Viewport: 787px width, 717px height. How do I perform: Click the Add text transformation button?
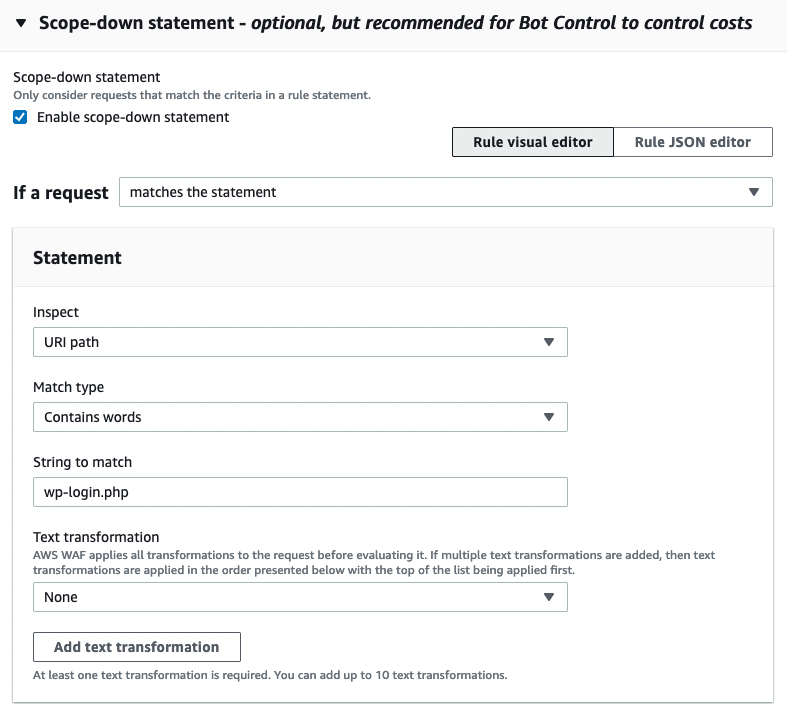[137, 647]
